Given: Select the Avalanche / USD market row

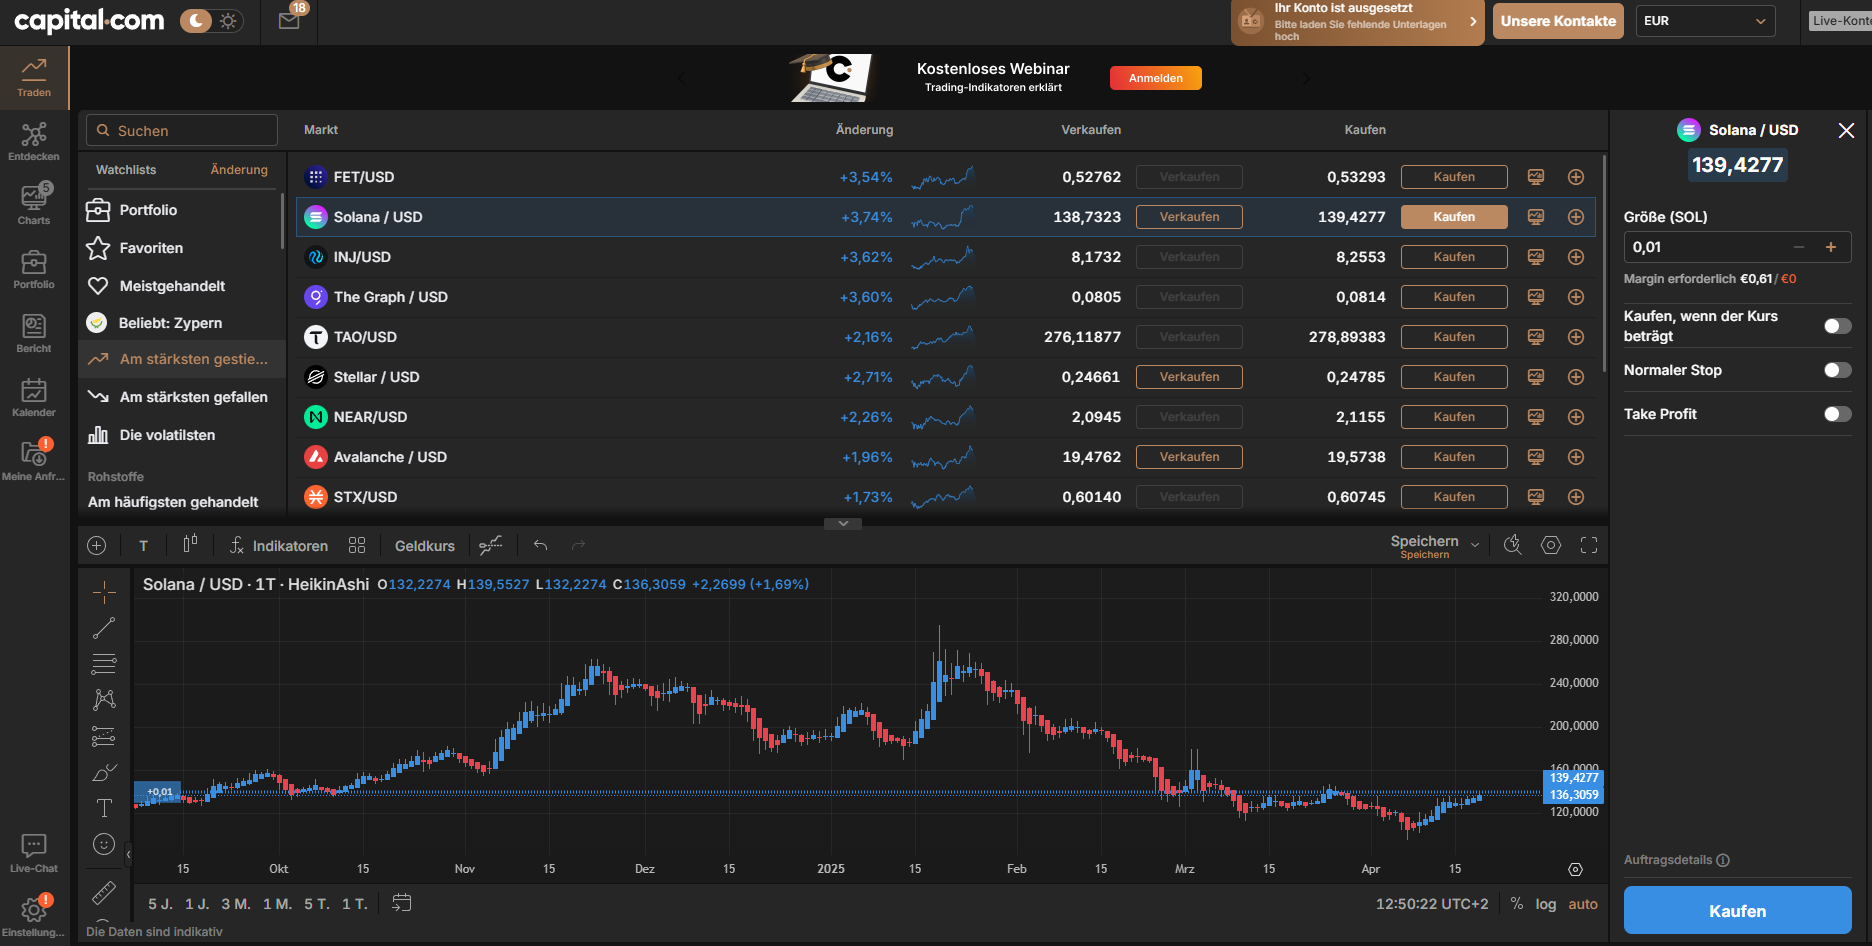Looking at the screenshot, I should click(945, 457).
